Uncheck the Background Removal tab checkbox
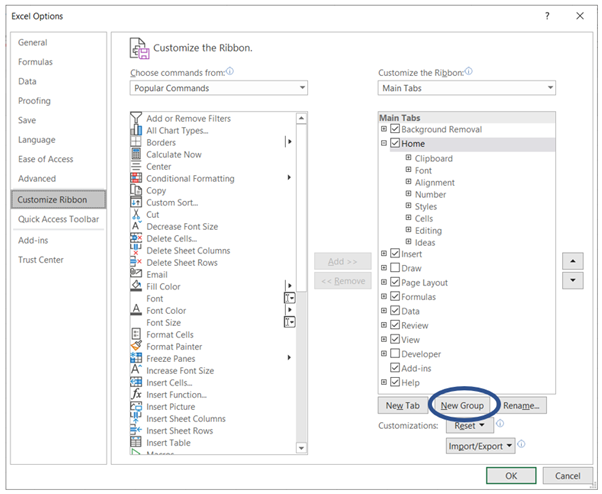Viewport: 602px width, 494px height. tap(395, 129)
